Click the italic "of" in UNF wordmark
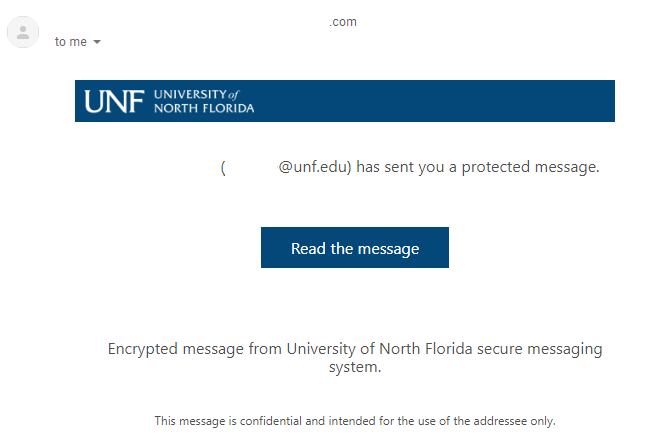654x446 pixels. pyautogui.click(x=234, y=95)
